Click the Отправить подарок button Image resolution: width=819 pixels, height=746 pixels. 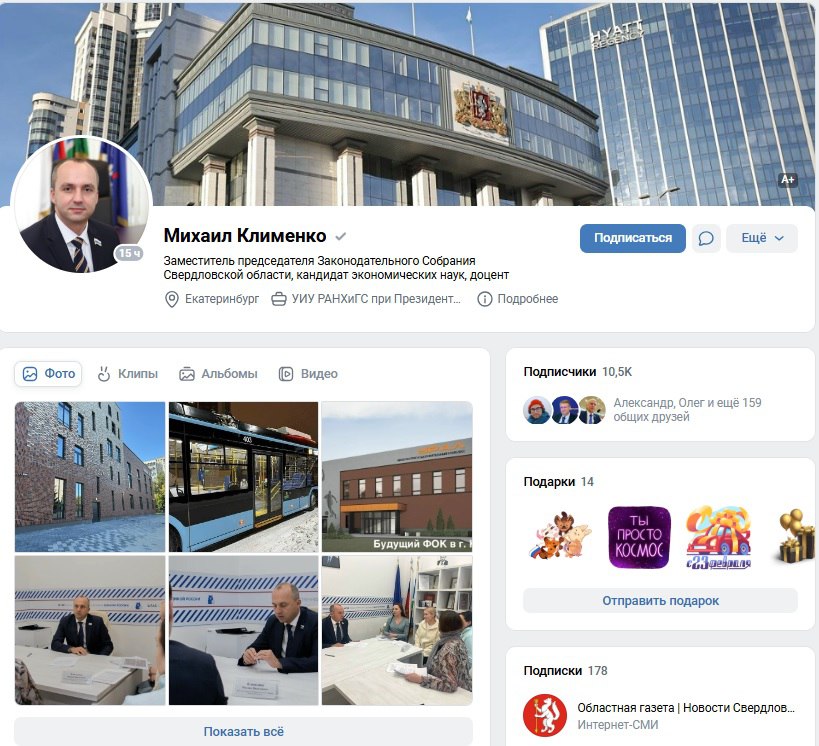(x=660, y=601)
